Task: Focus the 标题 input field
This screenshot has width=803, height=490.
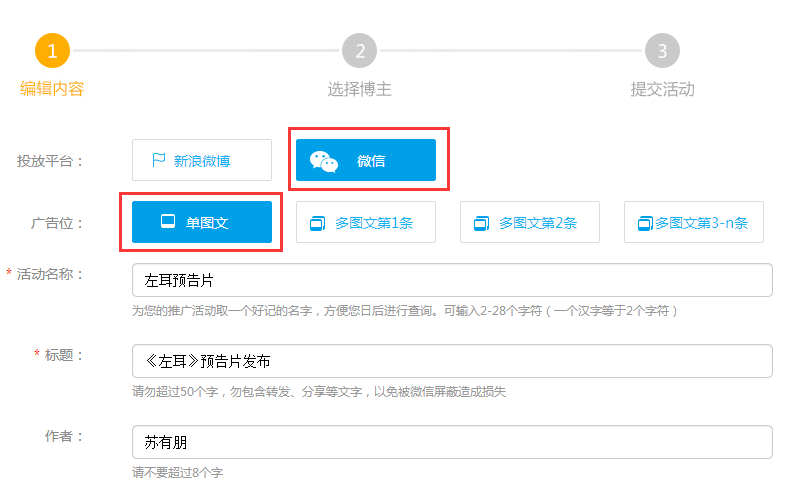Action: pos(452,361)
